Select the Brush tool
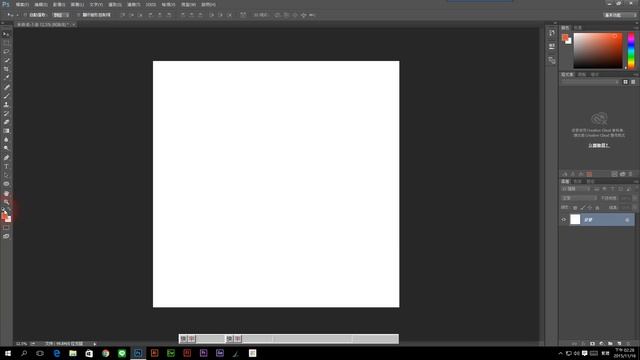 [6, 96]
